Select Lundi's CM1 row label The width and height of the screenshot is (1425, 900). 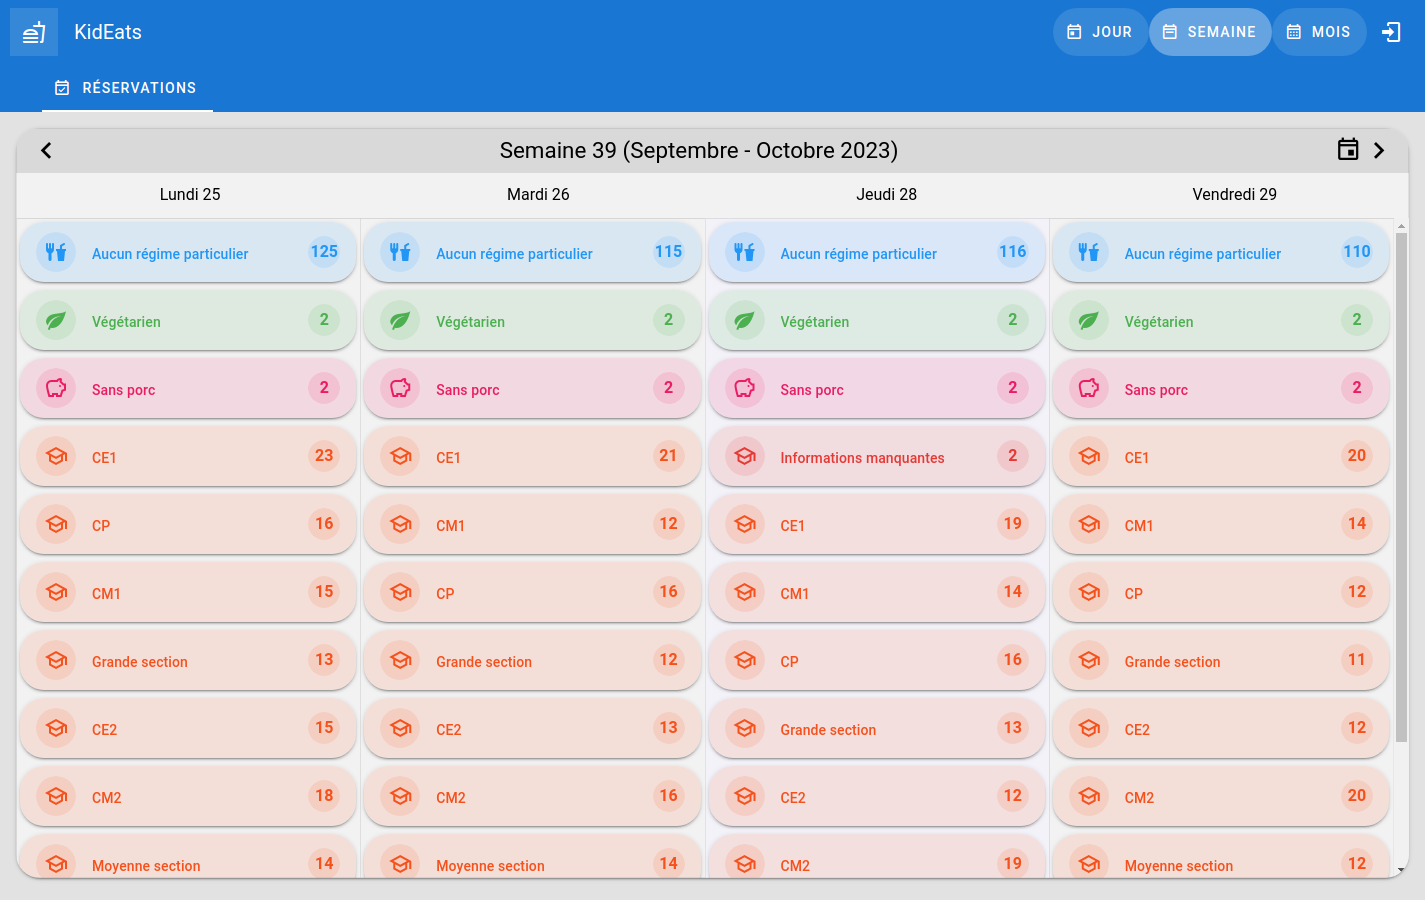tap(106, 594)
